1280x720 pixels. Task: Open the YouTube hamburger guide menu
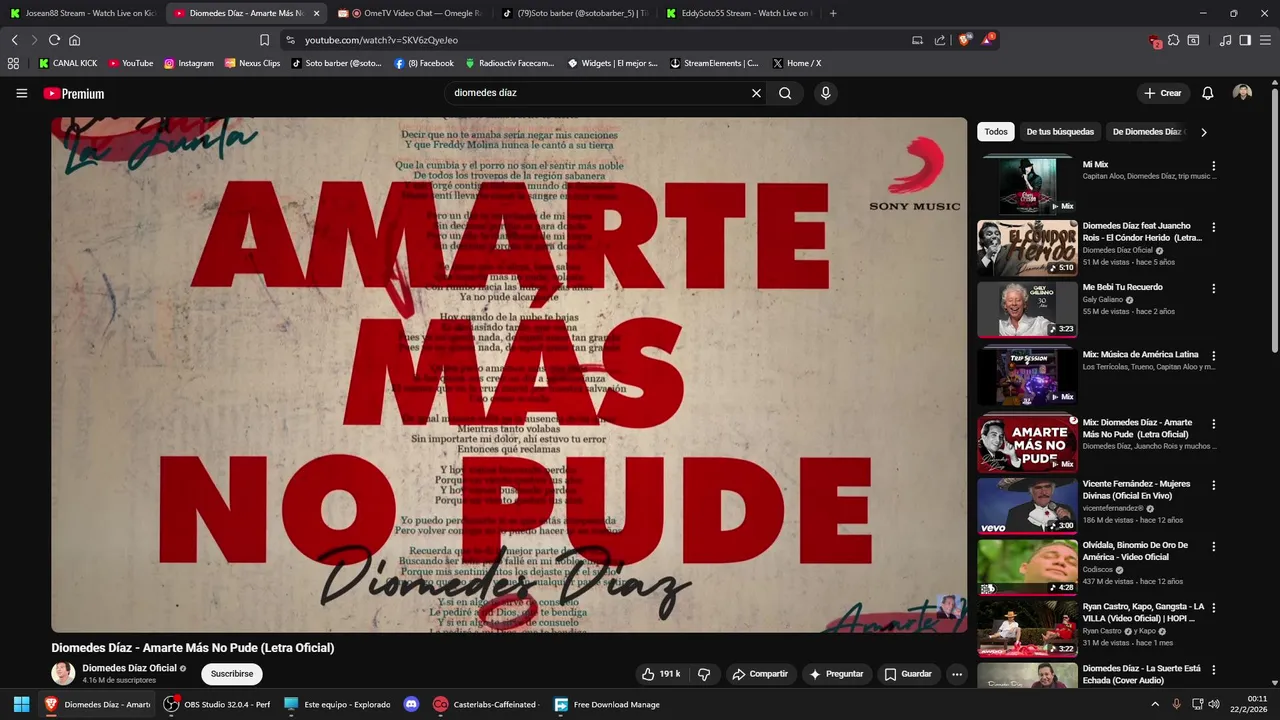[x=21, y=93]
